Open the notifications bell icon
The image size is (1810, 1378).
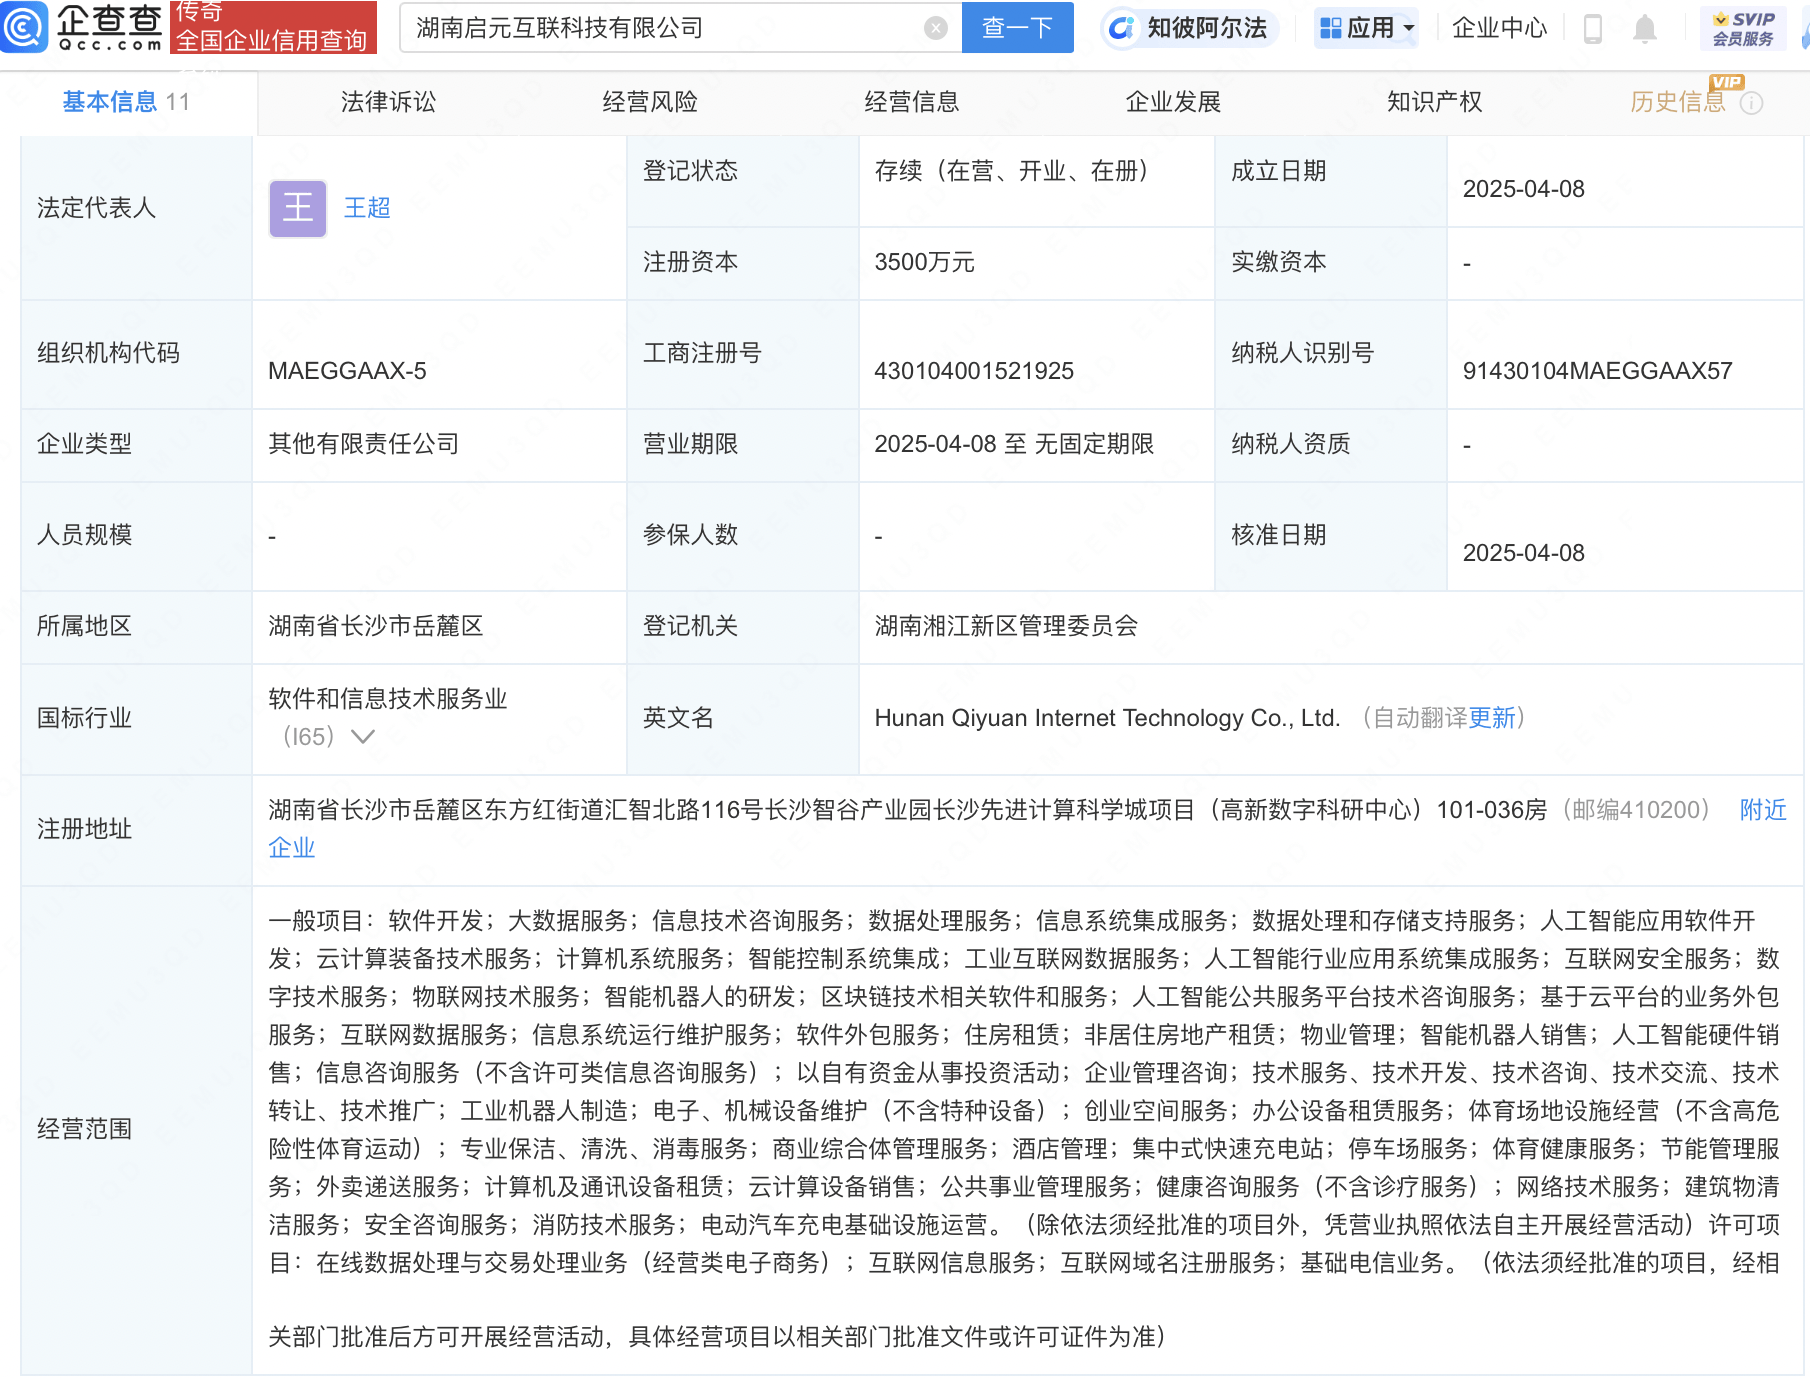[1645, 28]
